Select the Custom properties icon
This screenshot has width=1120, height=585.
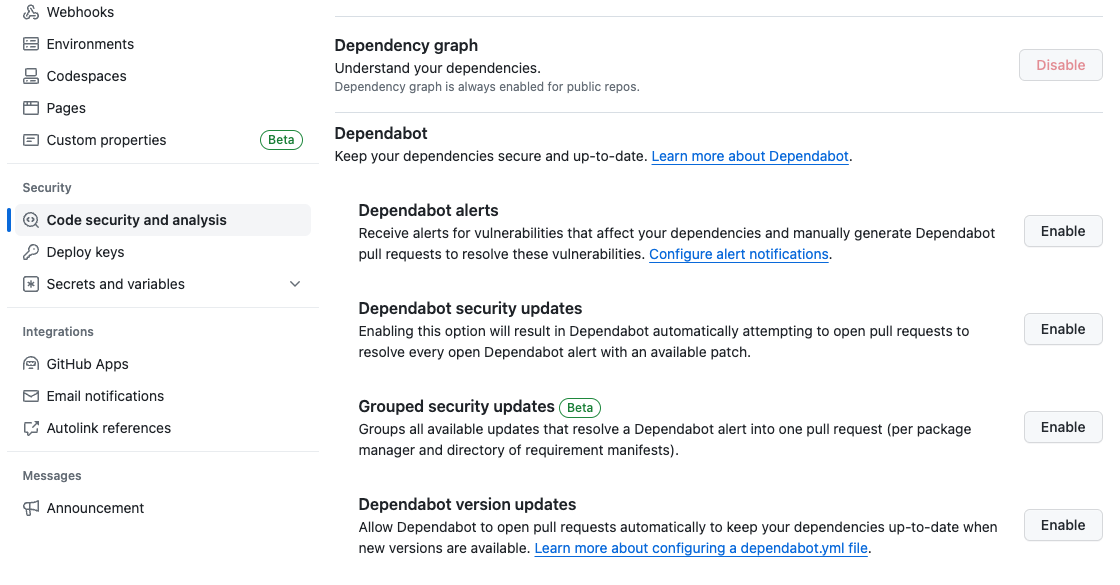click(x=28, y=139)
